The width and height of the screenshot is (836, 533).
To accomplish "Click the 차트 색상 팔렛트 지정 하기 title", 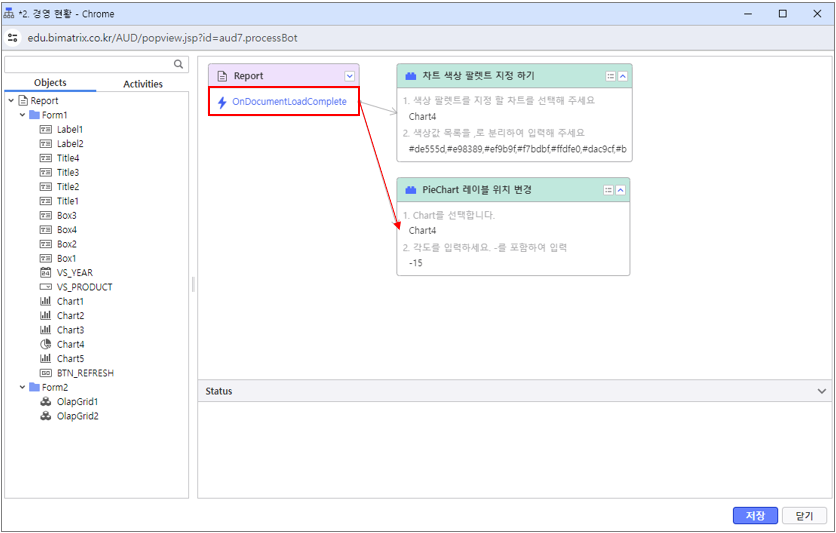I will click(x=478, y=76).
